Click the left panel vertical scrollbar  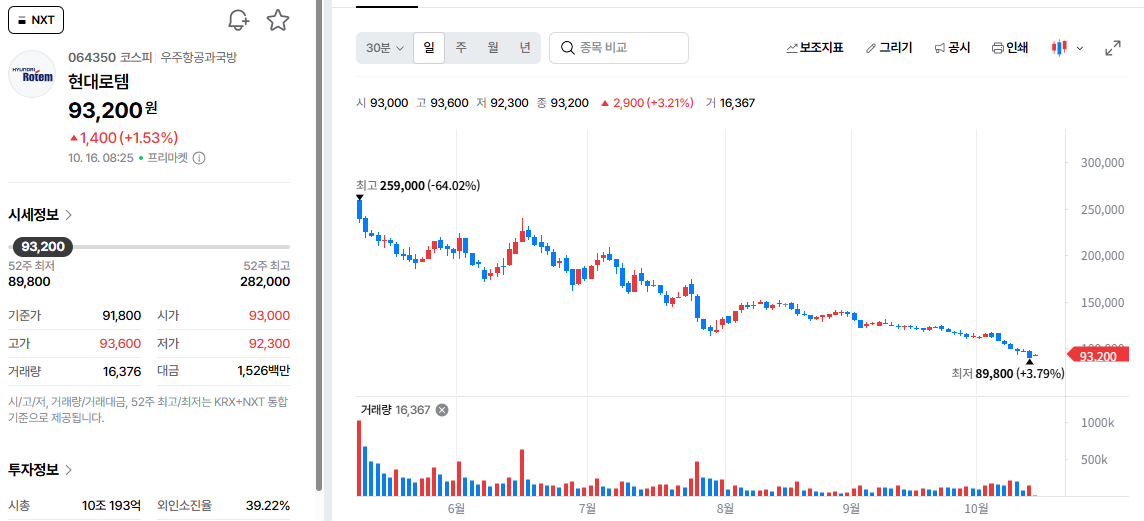319,244
